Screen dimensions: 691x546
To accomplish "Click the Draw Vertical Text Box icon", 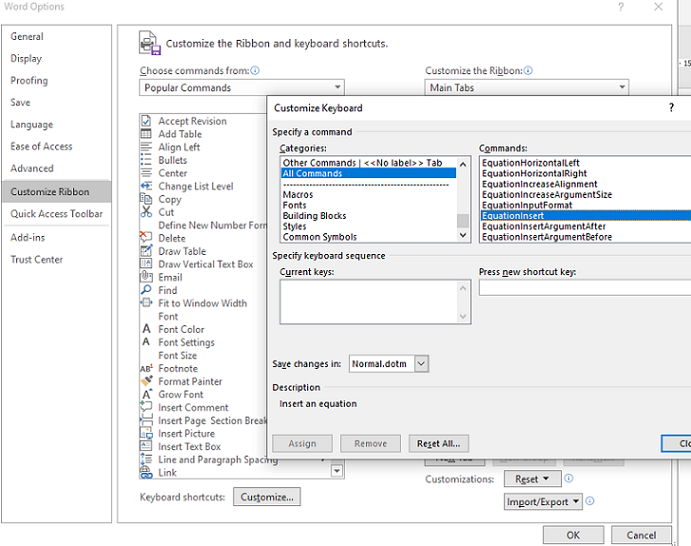I will [x=146, y=264].
